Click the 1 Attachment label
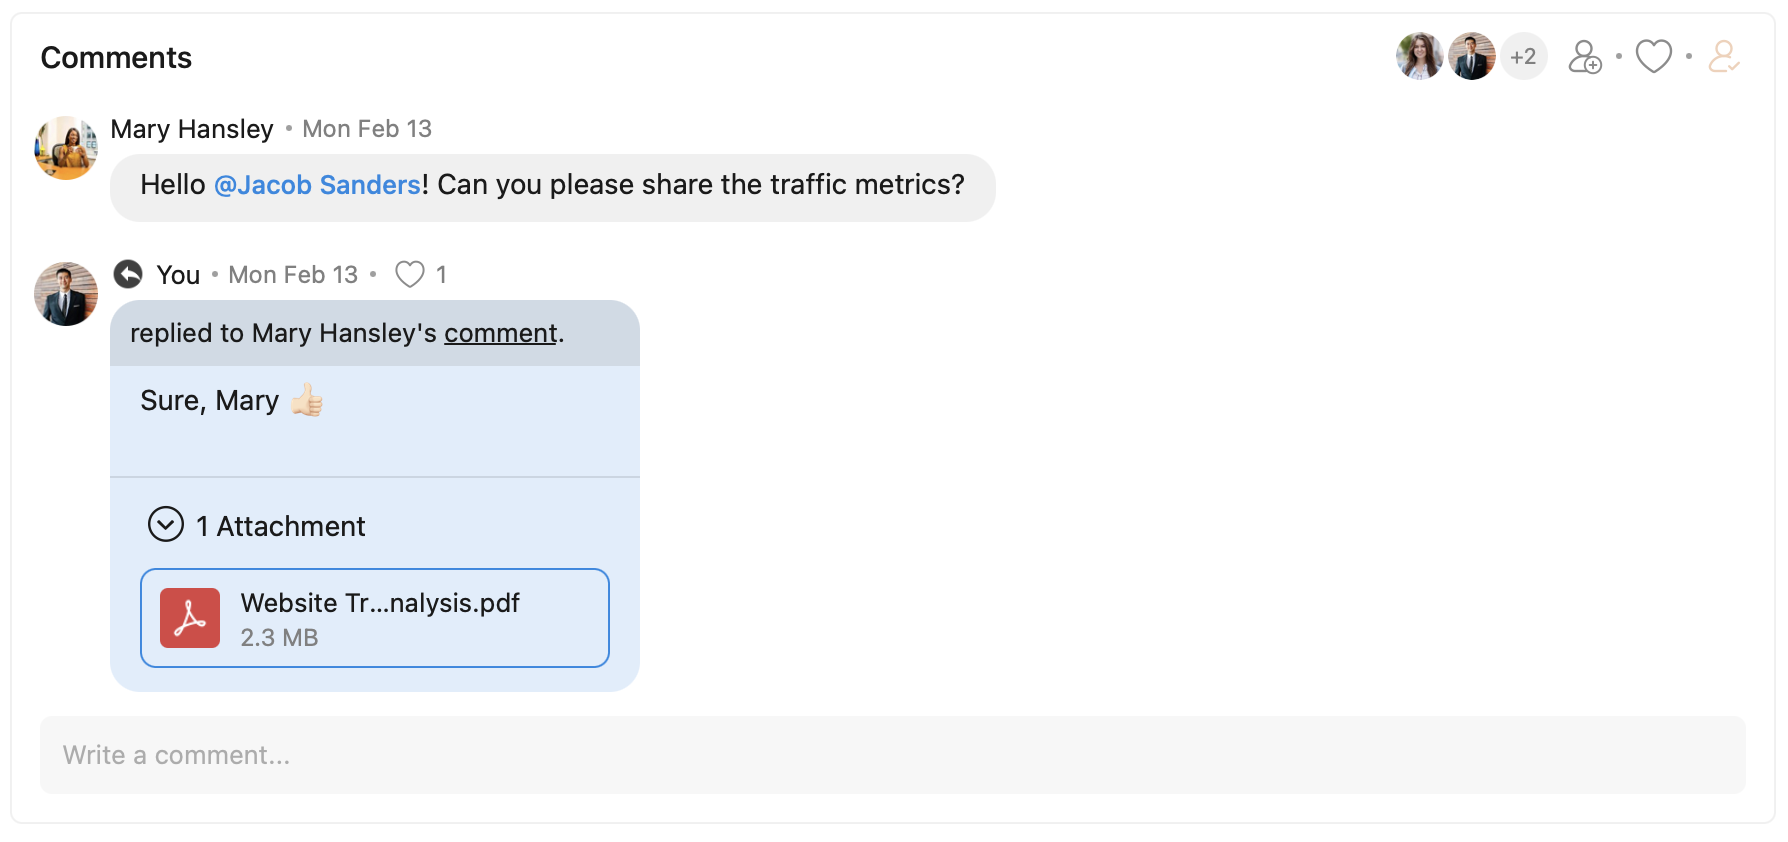The image size is (1788, 842). 281,526
